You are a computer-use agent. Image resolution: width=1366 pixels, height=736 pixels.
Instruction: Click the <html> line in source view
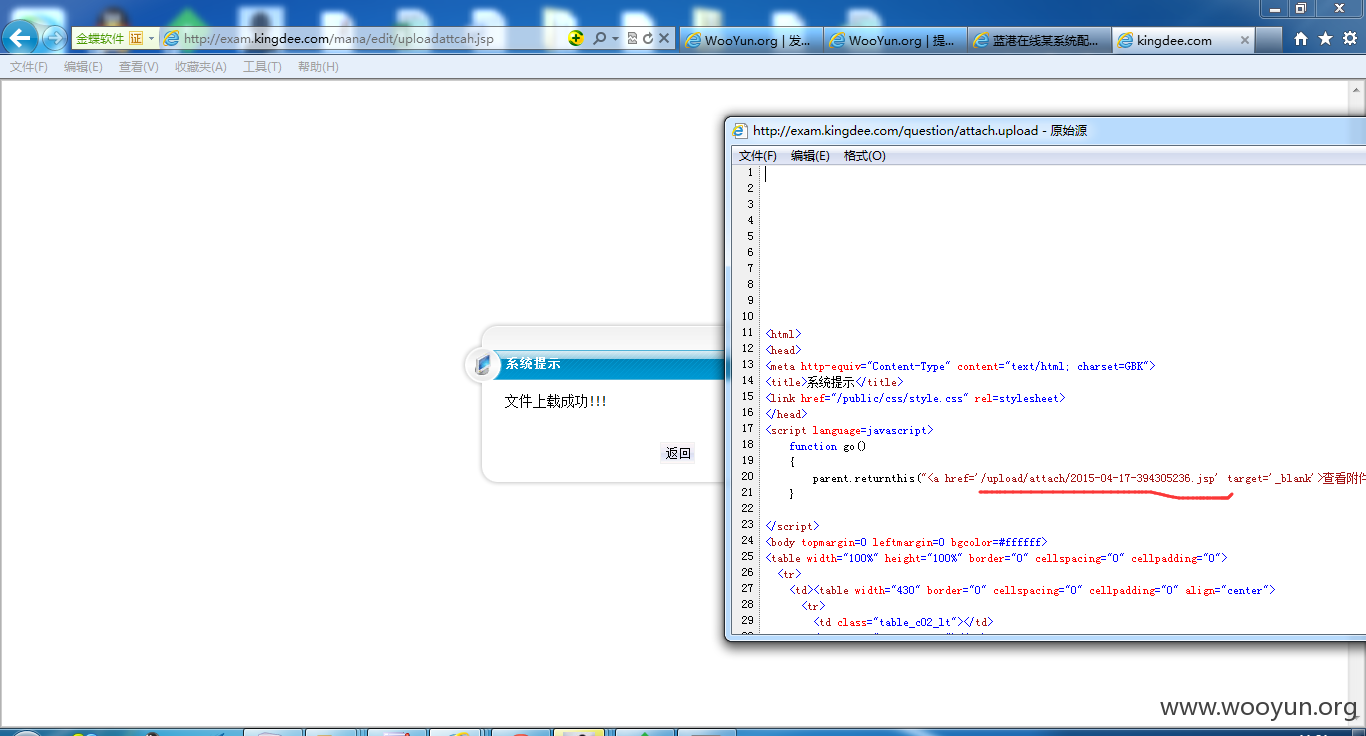tap(784, 334)
